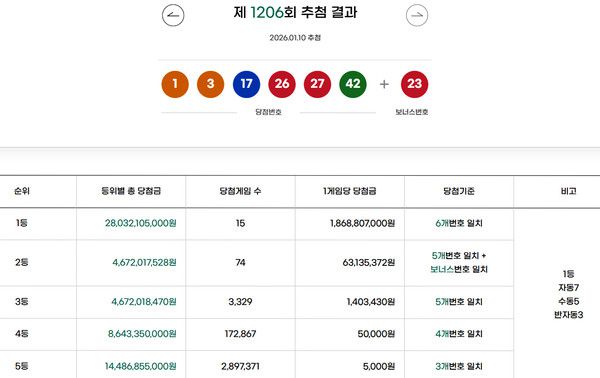Image resolution: width=600 pixels, height=378 pixels.
Task: Click the 보너스번호 label
Action: pos(412,112)
